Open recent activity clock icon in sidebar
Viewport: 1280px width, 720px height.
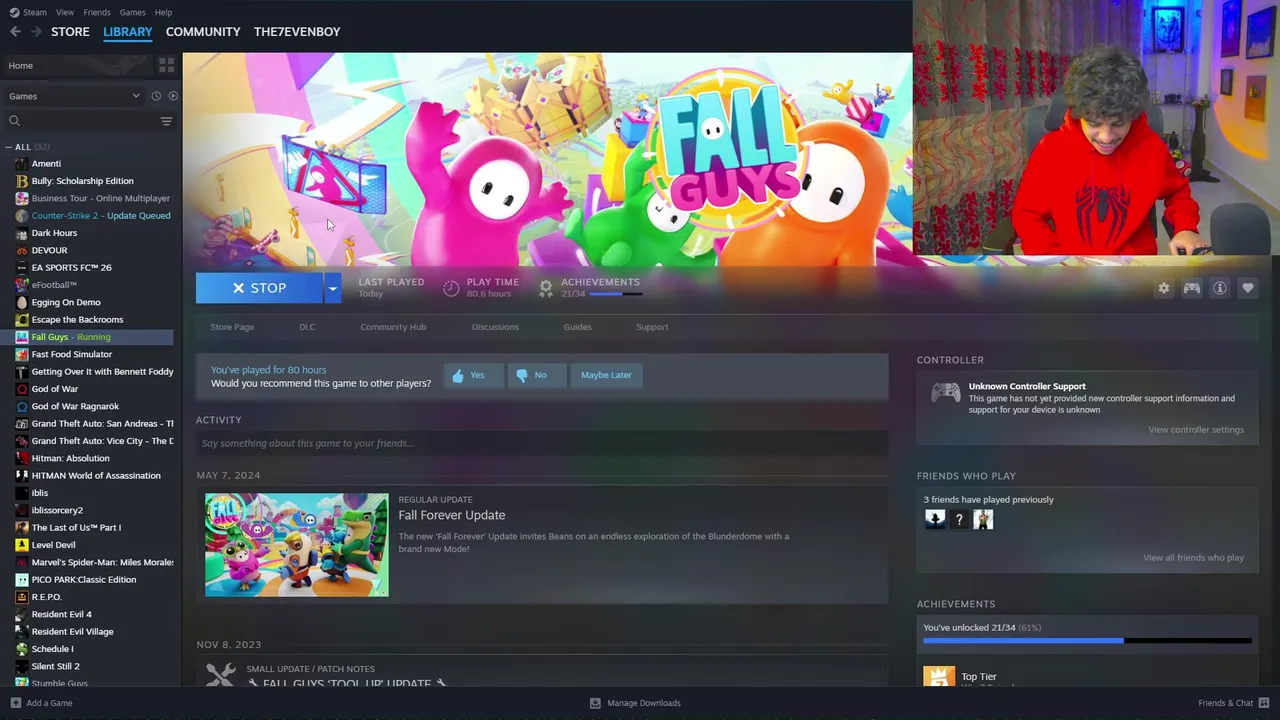click(156, 96)
